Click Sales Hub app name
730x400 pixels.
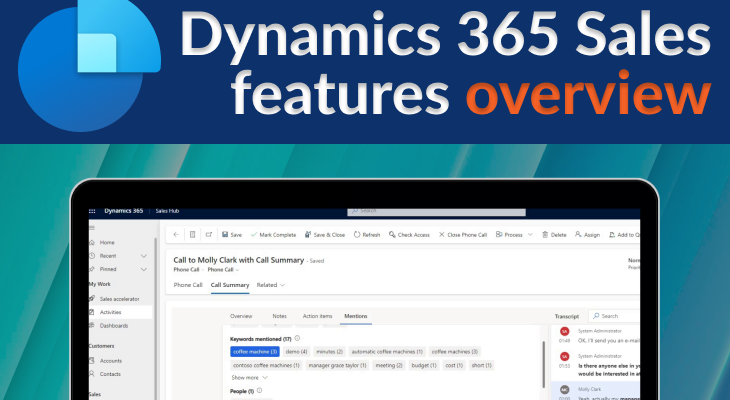(x=167, y=211)
